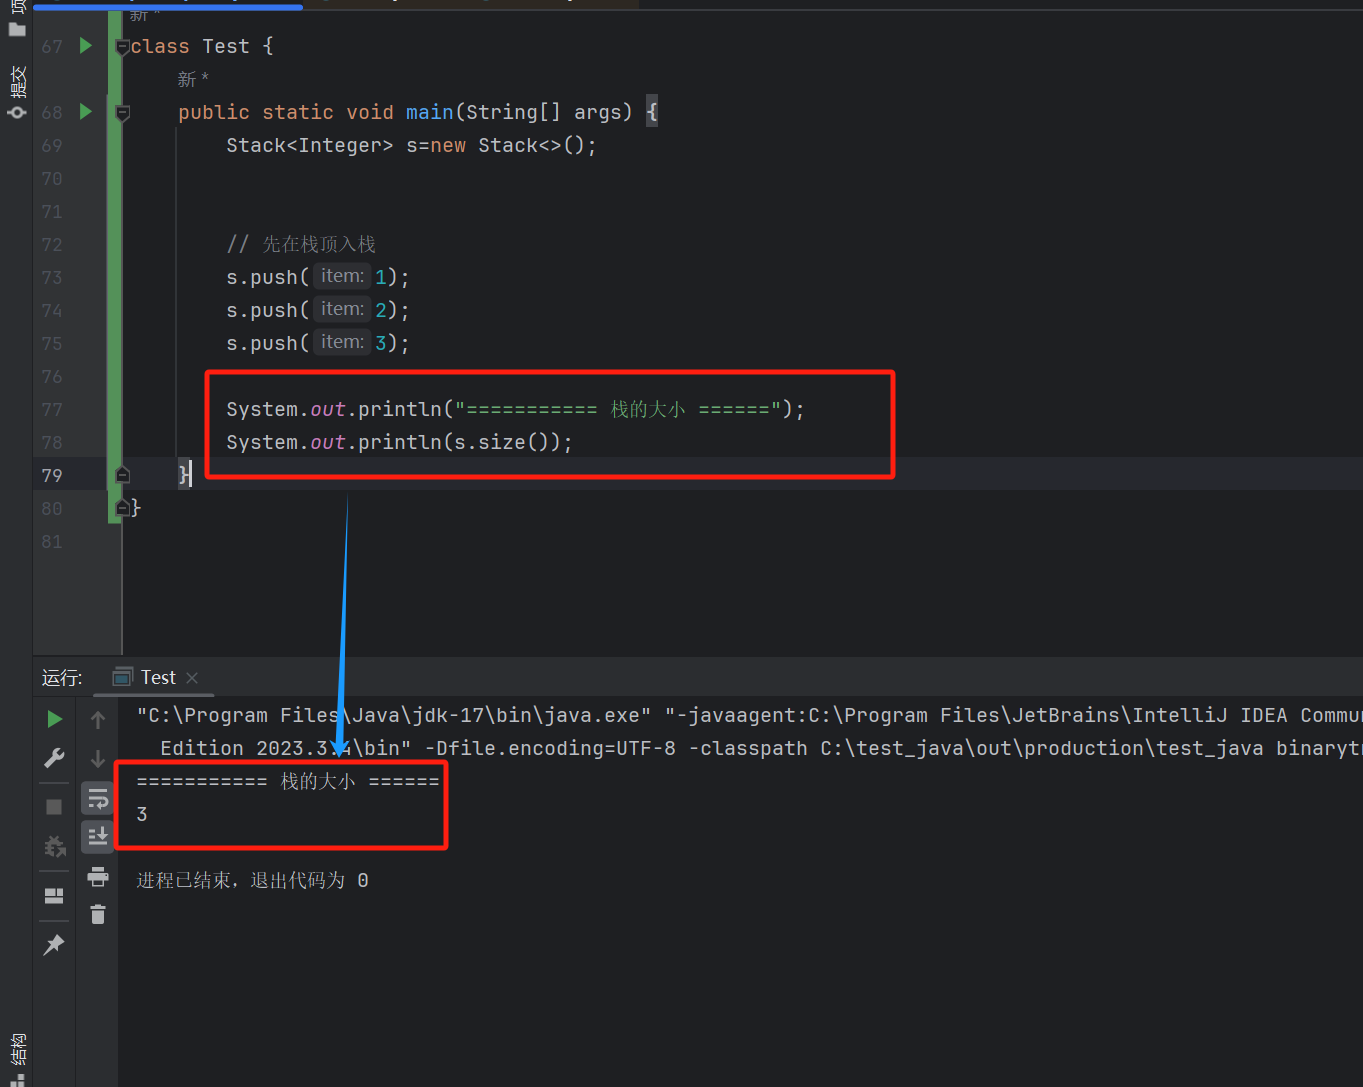The height and width of the screenshot is (1087, 1363).
Task: Click the bug attach debugger icon
Action: click(x=54, y=847)
